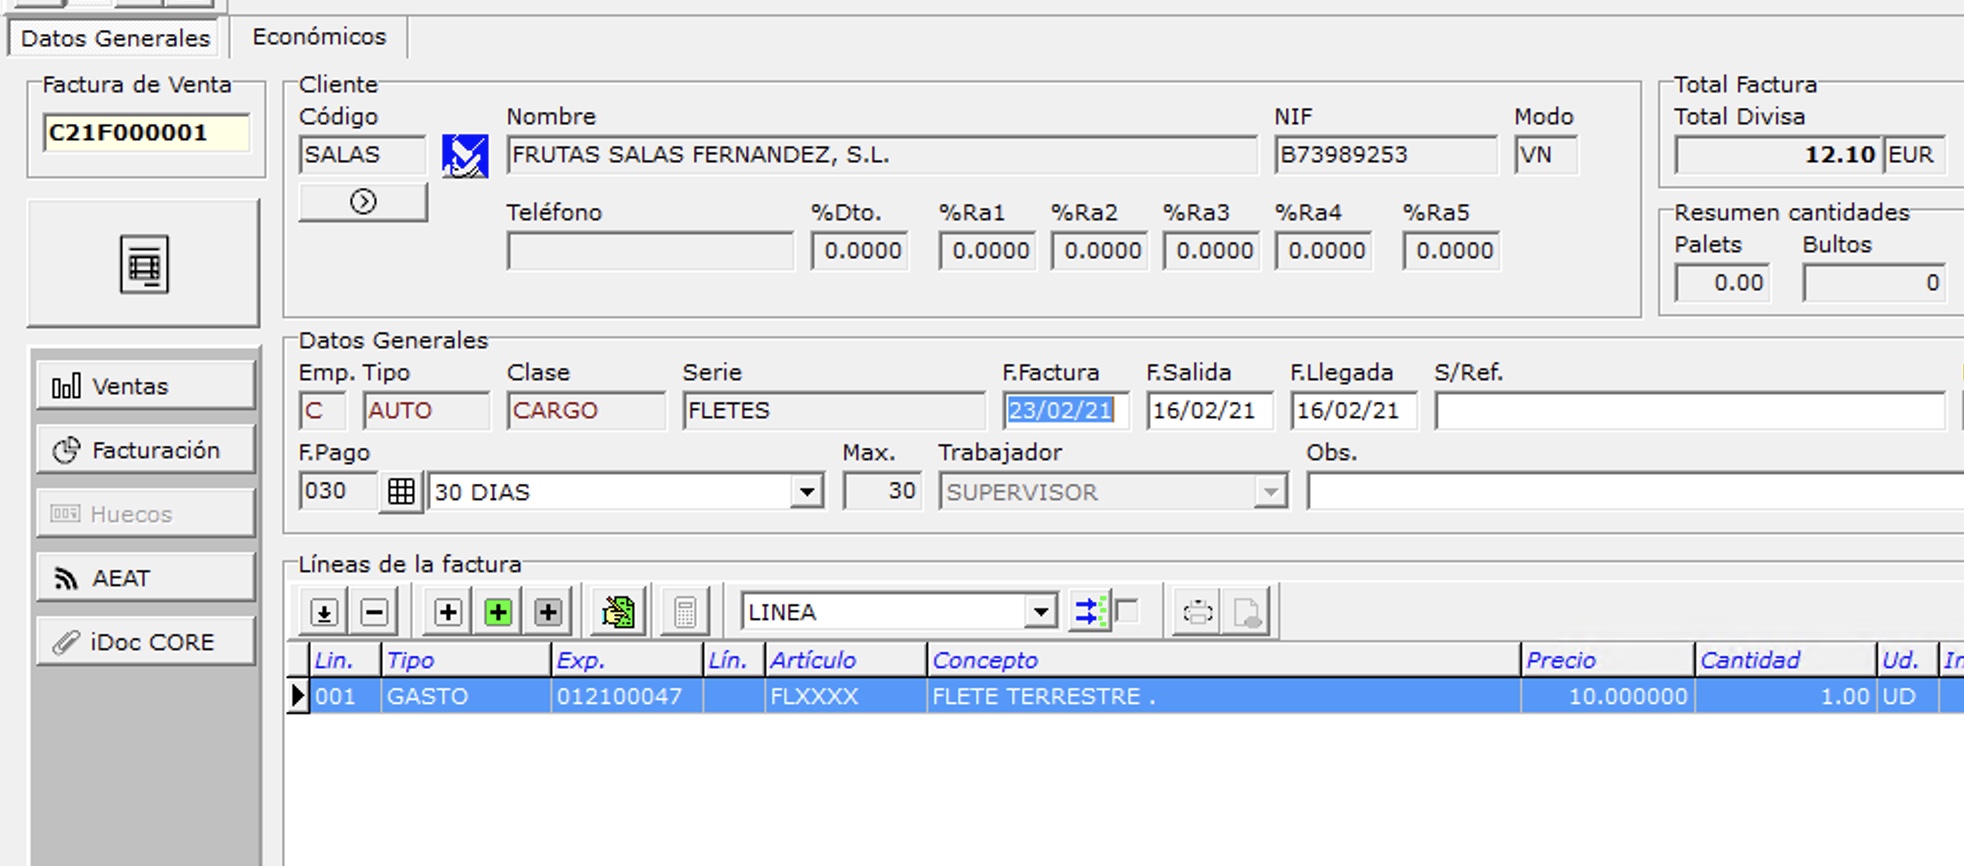Click the download arrow icon in lines toolbar
Viewport: 1964px width, 866px height.
coord(323,612)
